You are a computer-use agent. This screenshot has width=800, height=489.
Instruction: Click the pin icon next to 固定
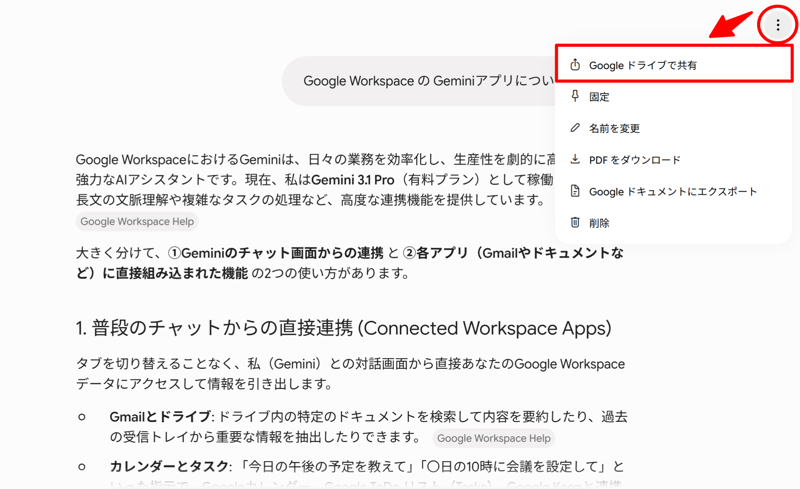(x=575, y=96)
